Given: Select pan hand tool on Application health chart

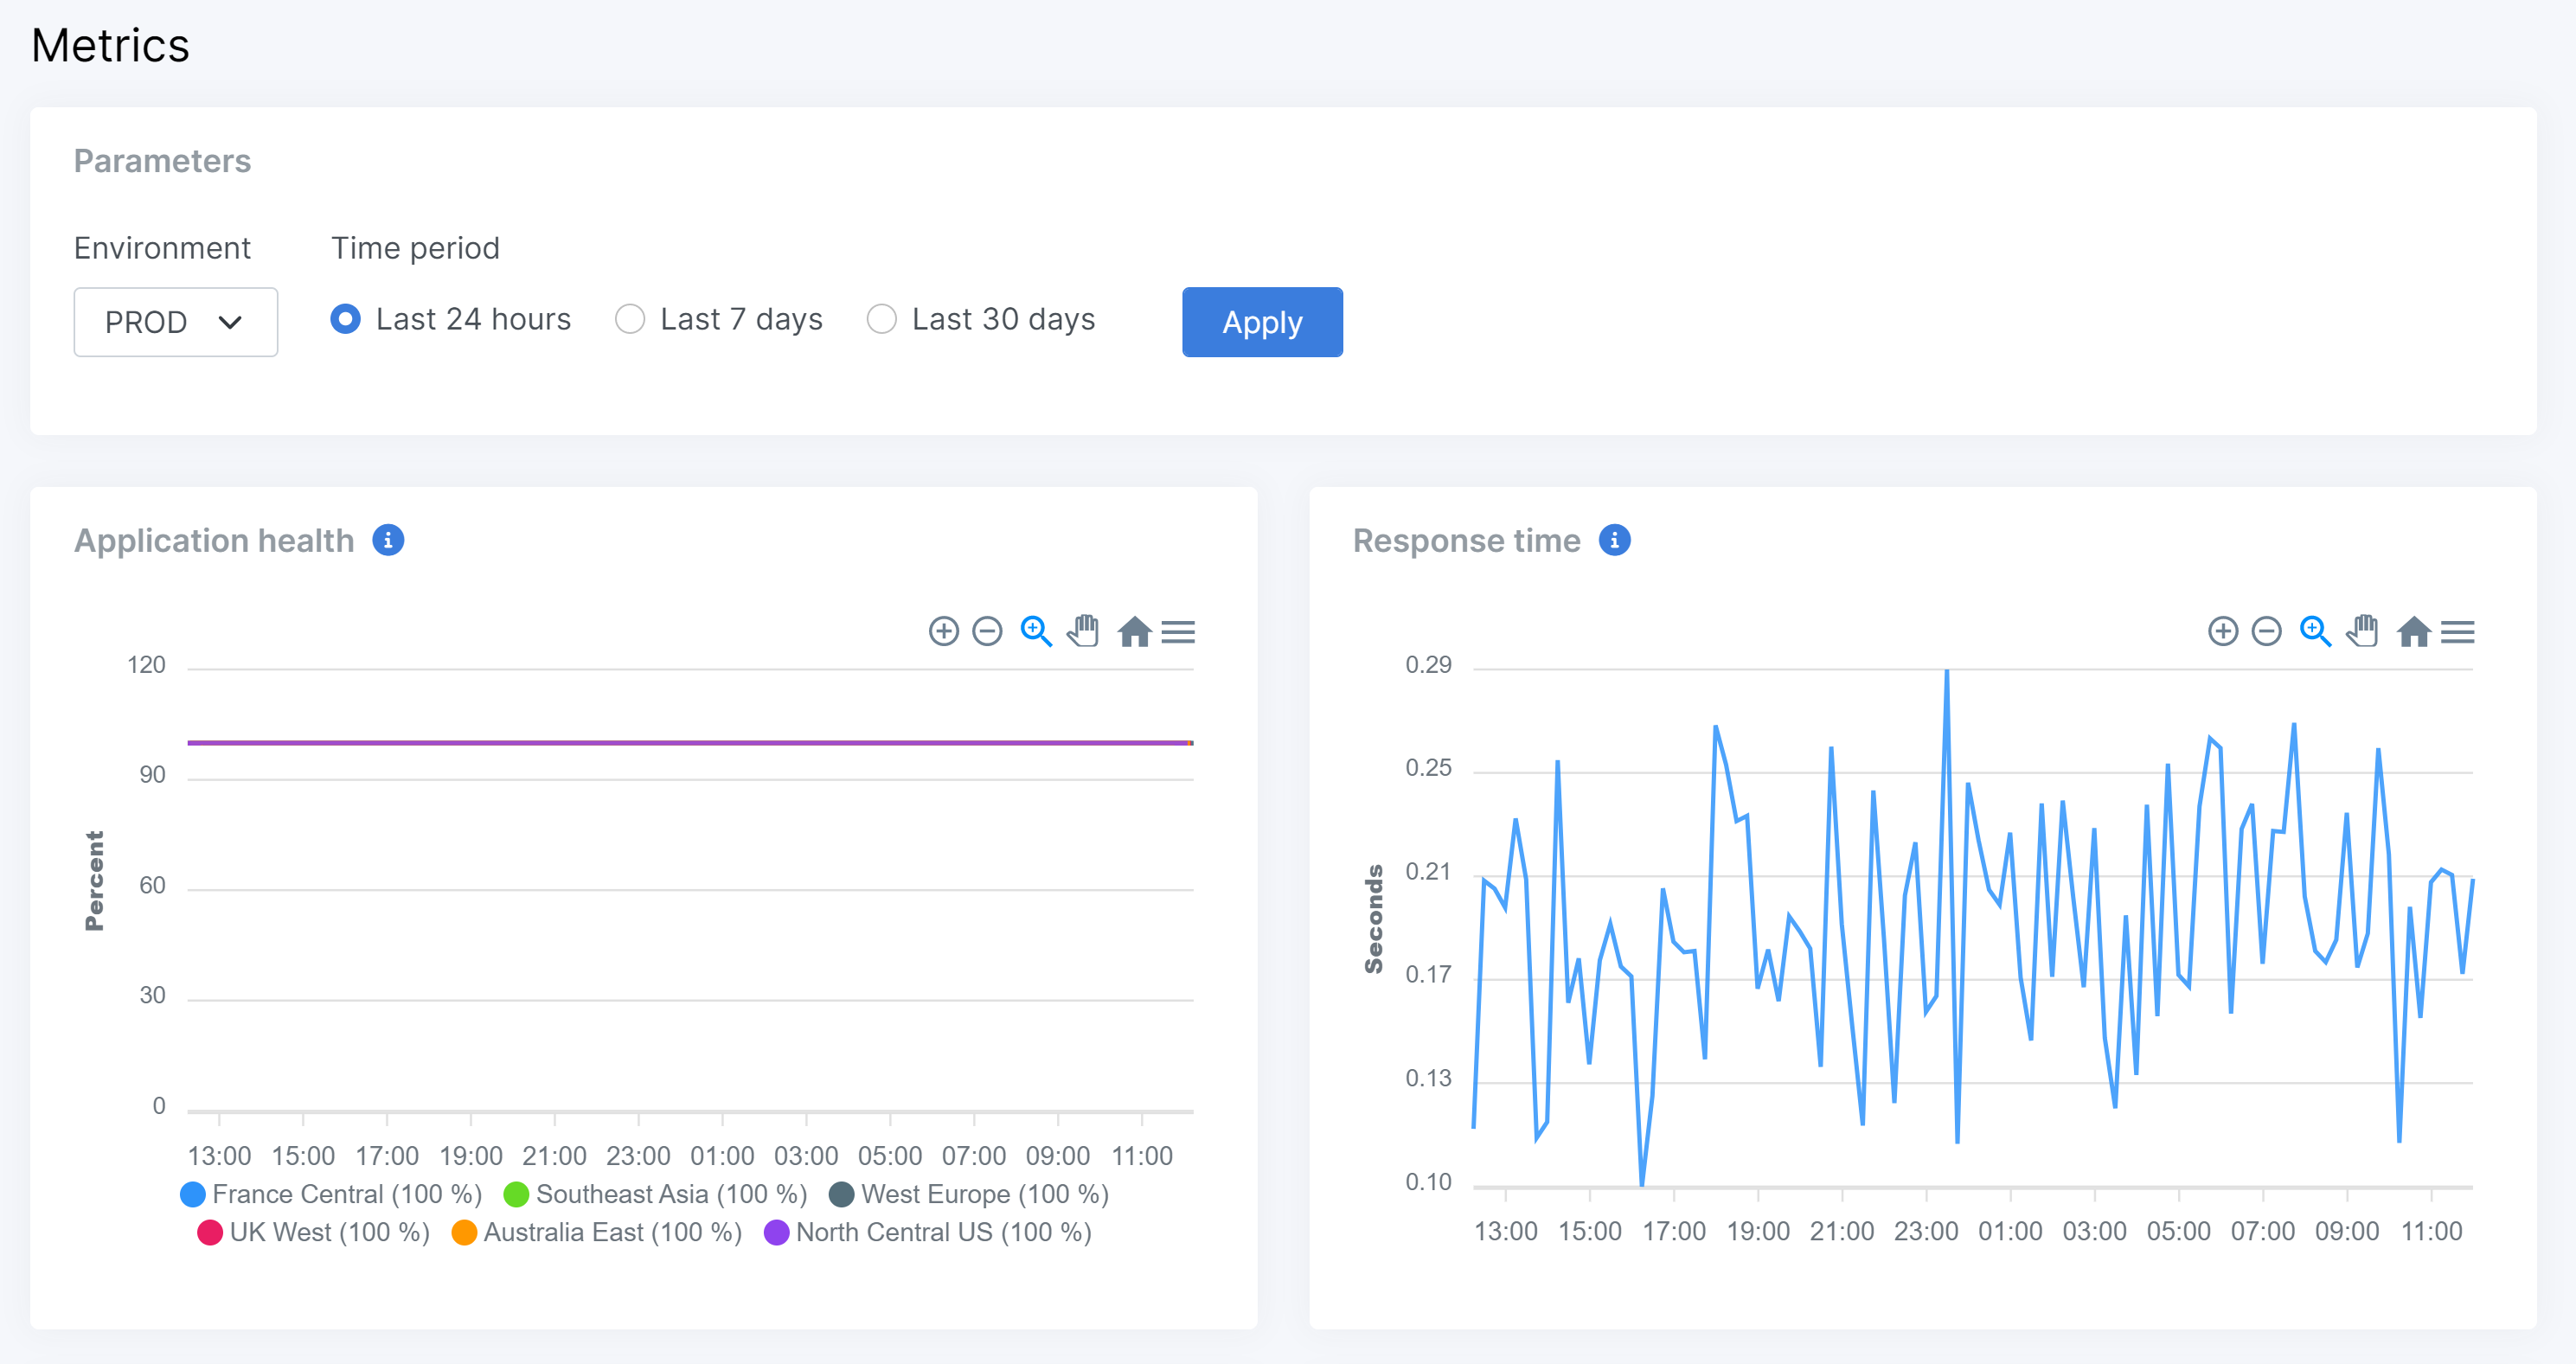Looking at the screenshot, I should (1083, 631).
